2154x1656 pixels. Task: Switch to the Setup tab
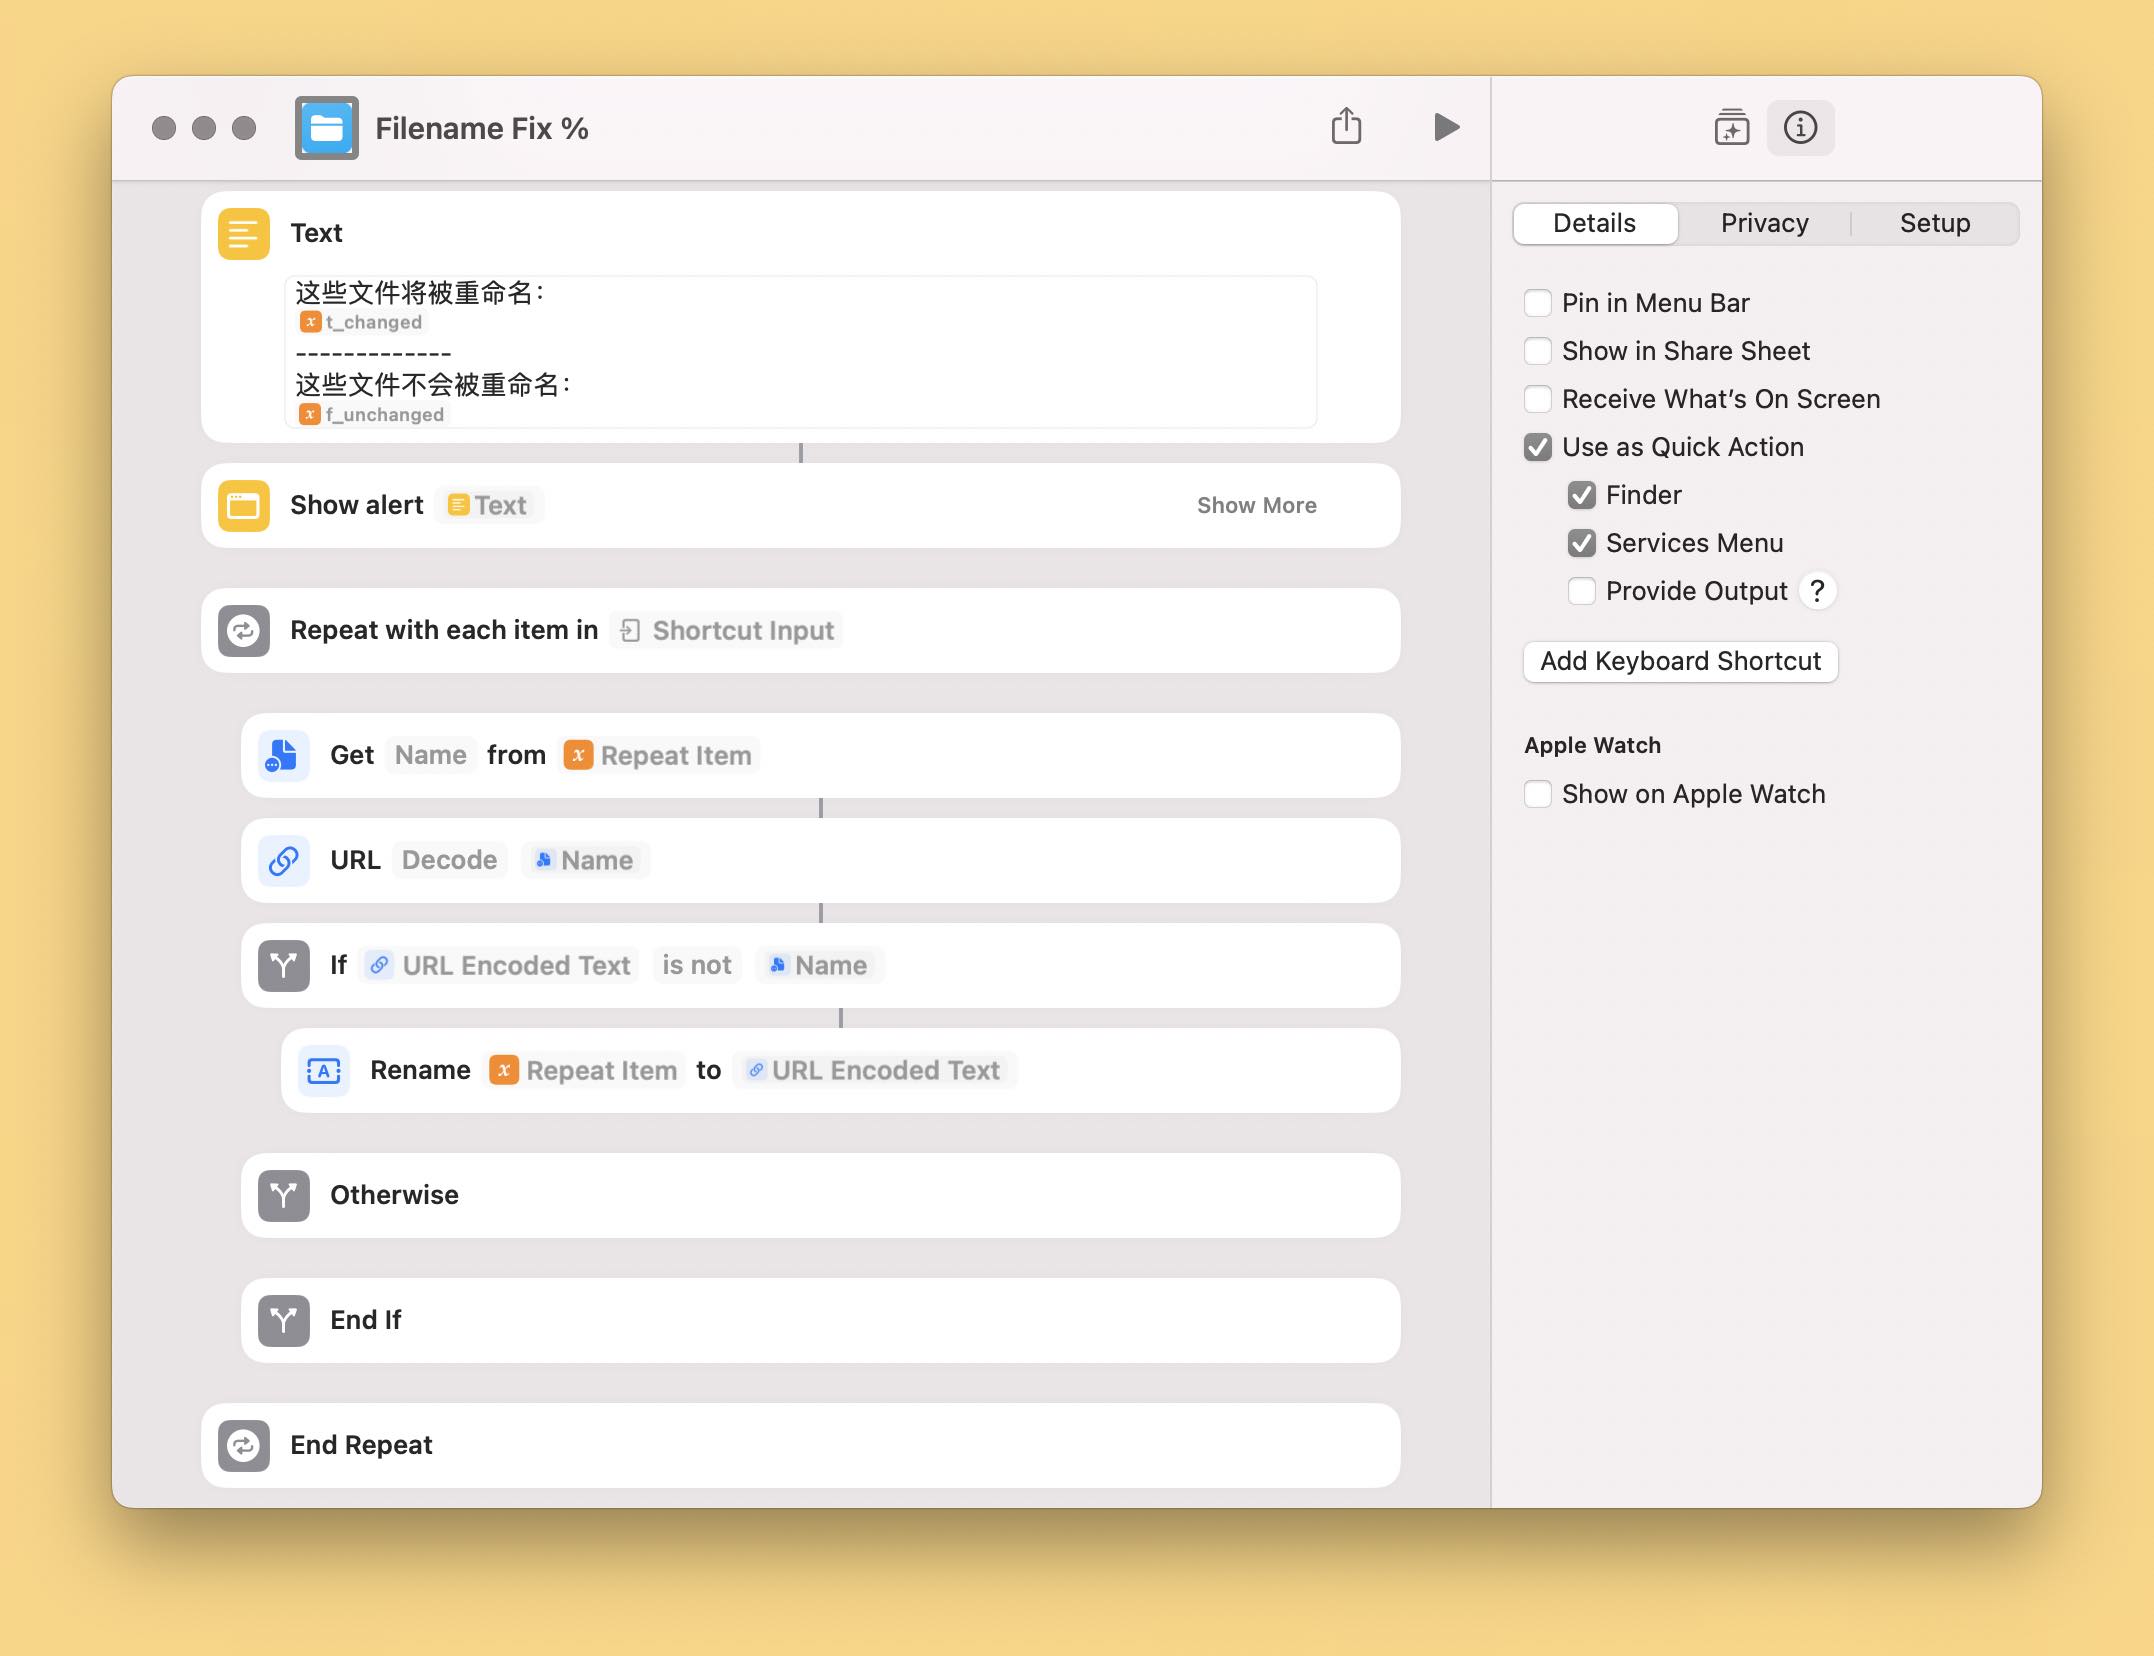pyautogui.click(x=1934, y=223)
